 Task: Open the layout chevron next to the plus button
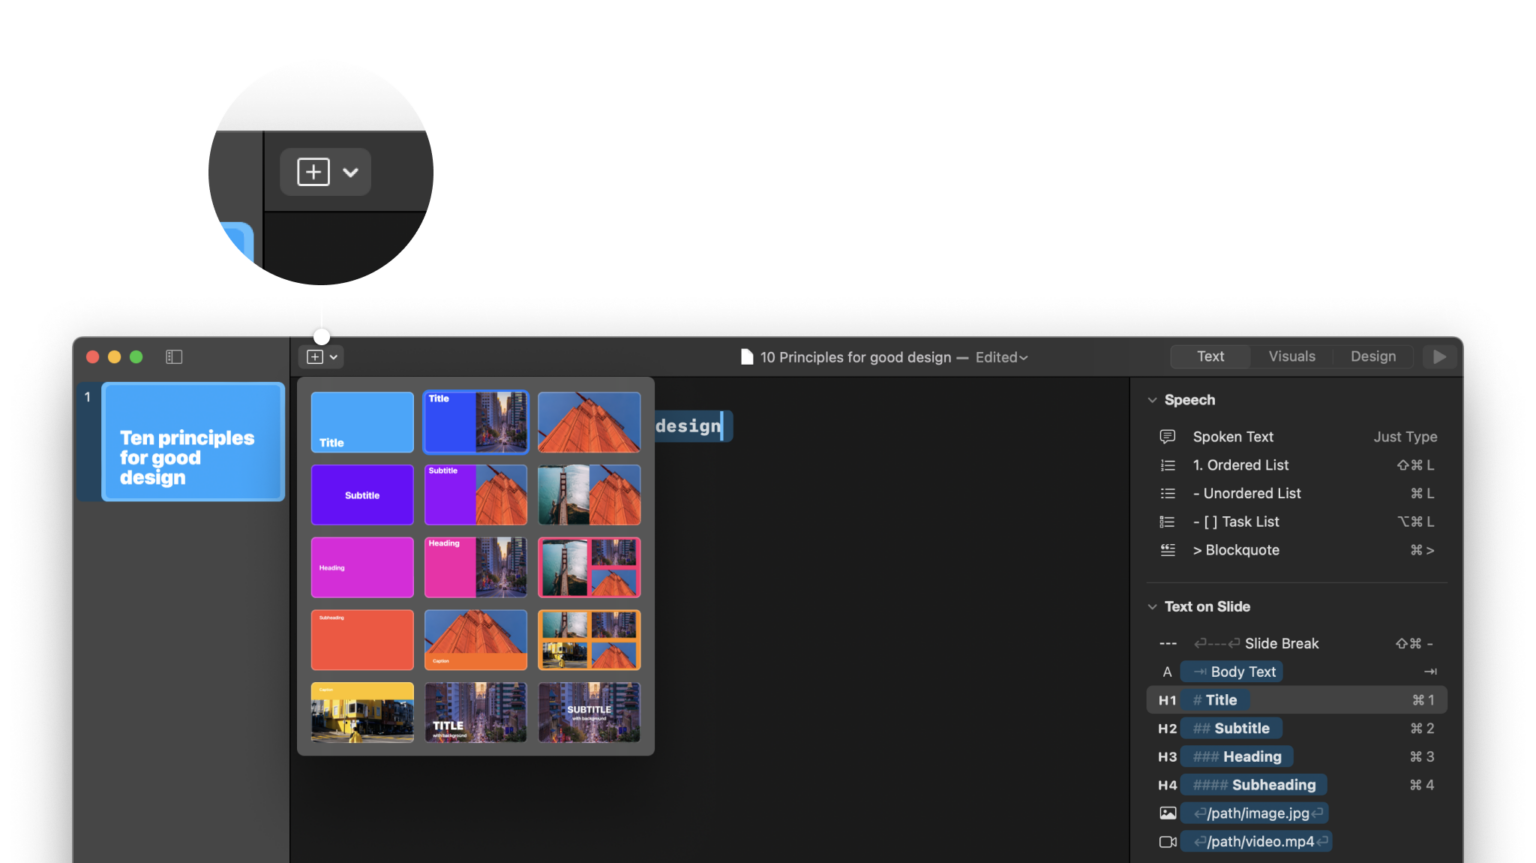click(333, 356)
